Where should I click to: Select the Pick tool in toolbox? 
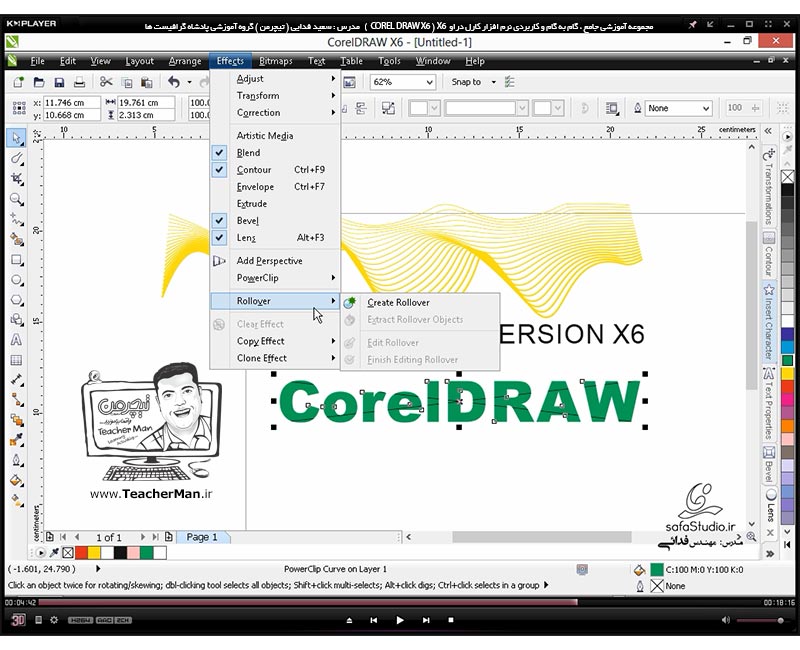17,138
